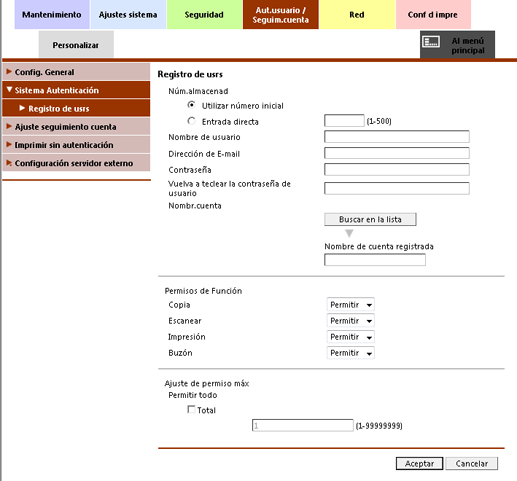This screenshot has width=517, height=481.
Task: Click the Ajuste seguimiento cuenta label
Action: [65, 127]
